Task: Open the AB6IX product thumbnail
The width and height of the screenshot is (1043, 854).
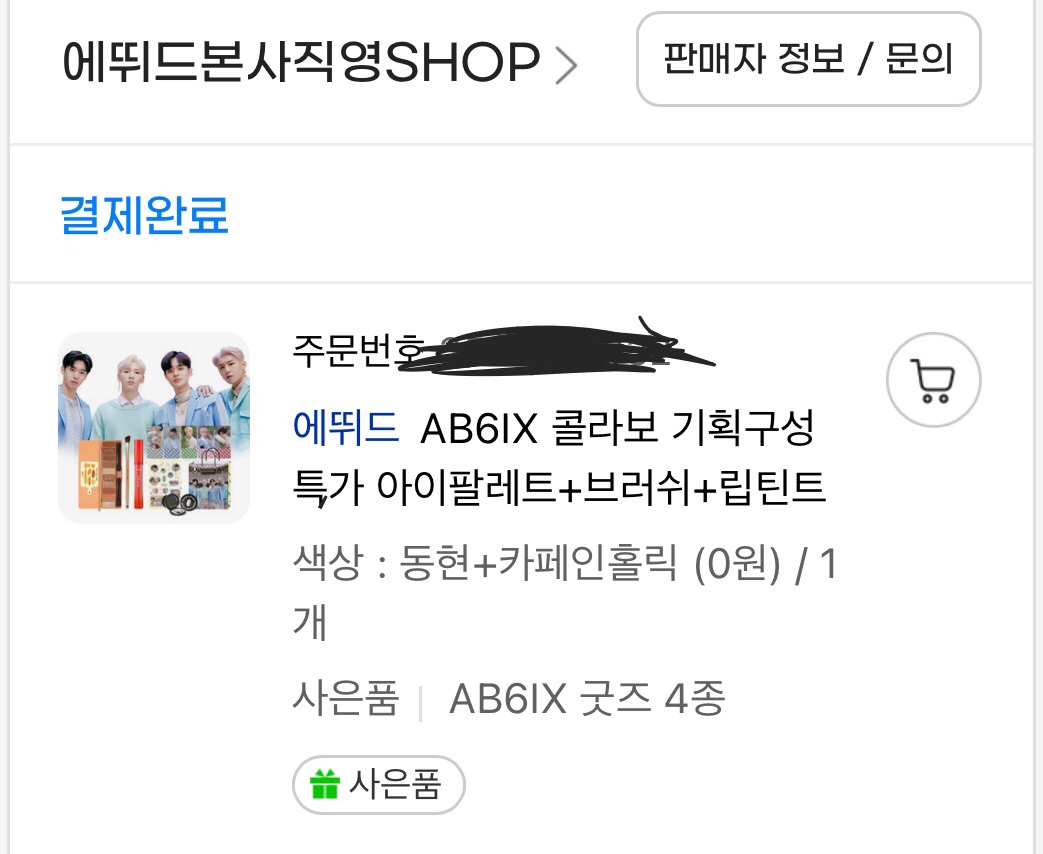Action: click(154, 428)
